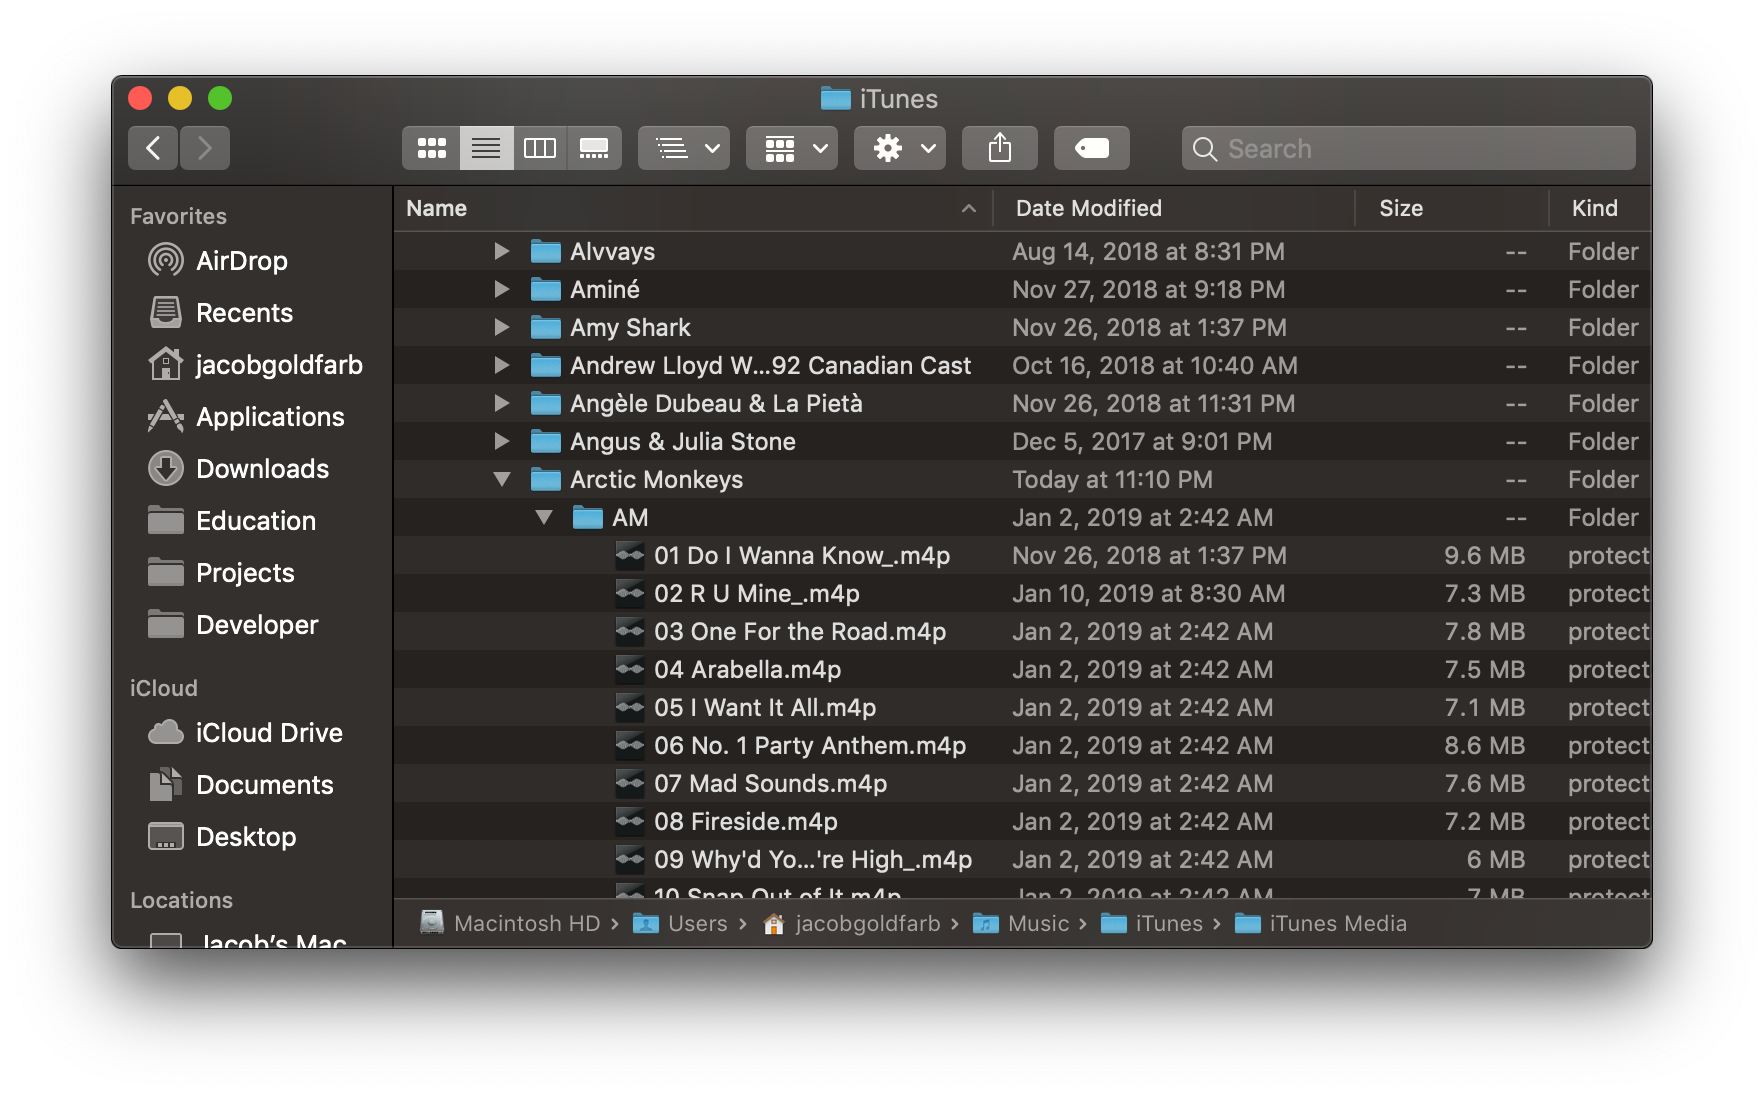Expand the Angèle Dubeau & La Pietà folder
1764x1096 pixels.
coord(502,403)
